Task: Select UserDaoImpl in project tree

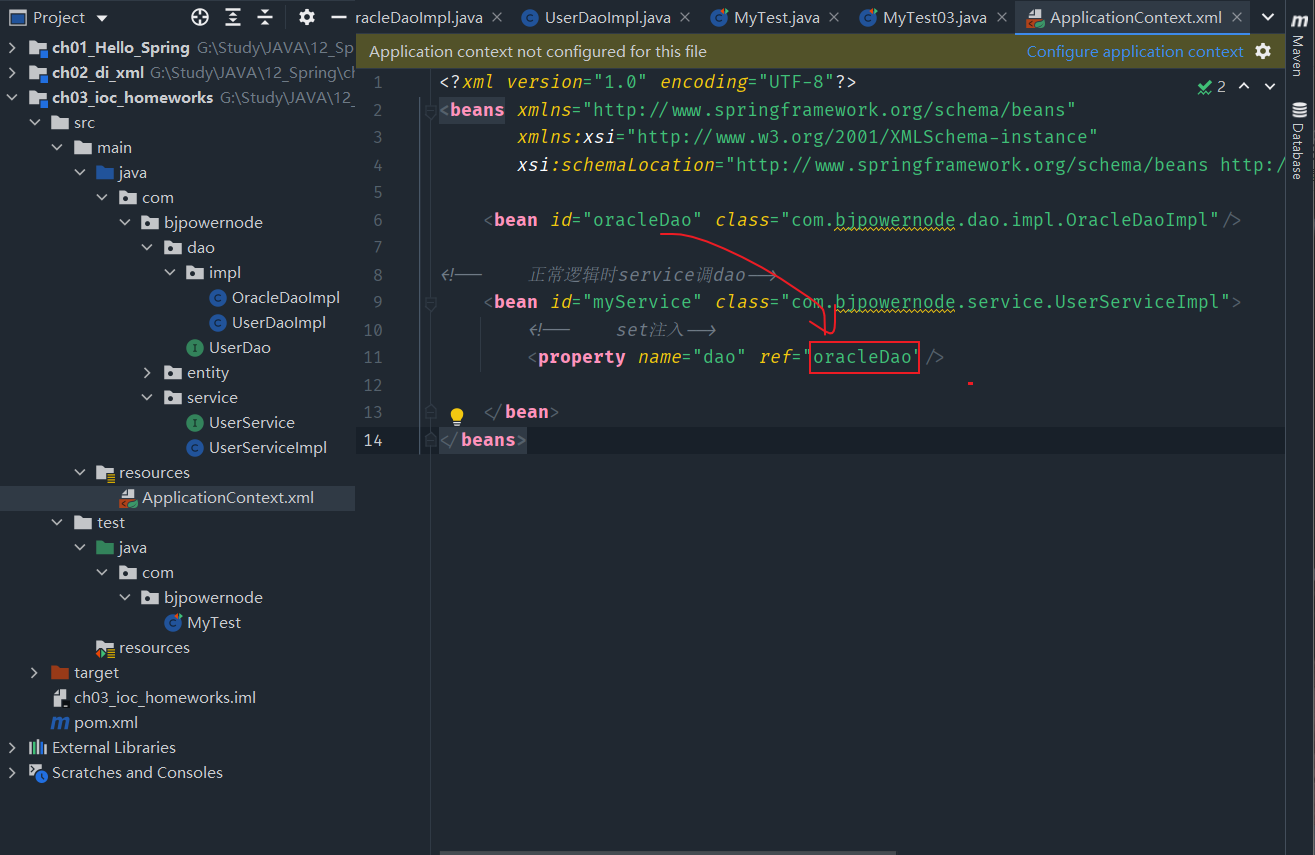Action: click(279, 322)
